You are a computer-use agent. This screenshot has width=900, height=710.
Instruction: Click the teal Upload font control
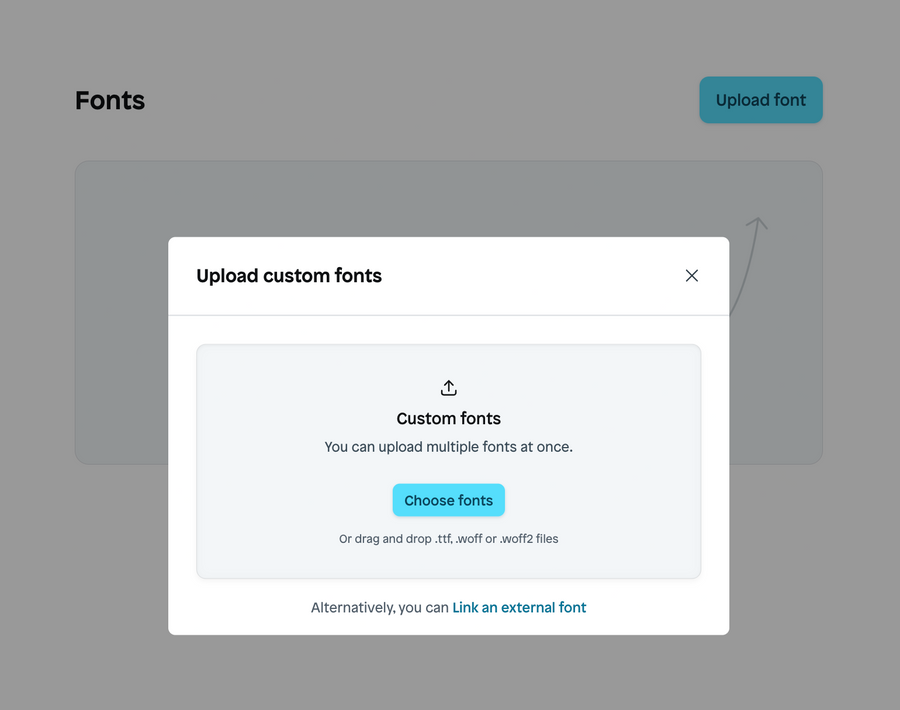pos(761,100)
